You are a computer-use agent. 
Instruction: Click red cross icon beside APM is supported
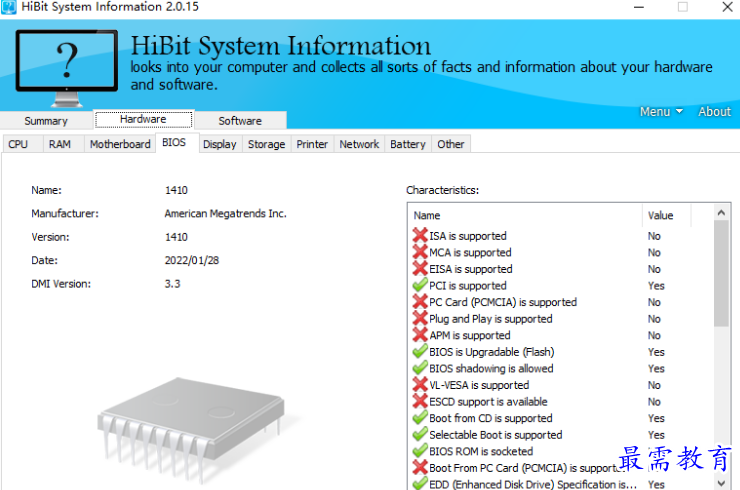coord(420,335)
